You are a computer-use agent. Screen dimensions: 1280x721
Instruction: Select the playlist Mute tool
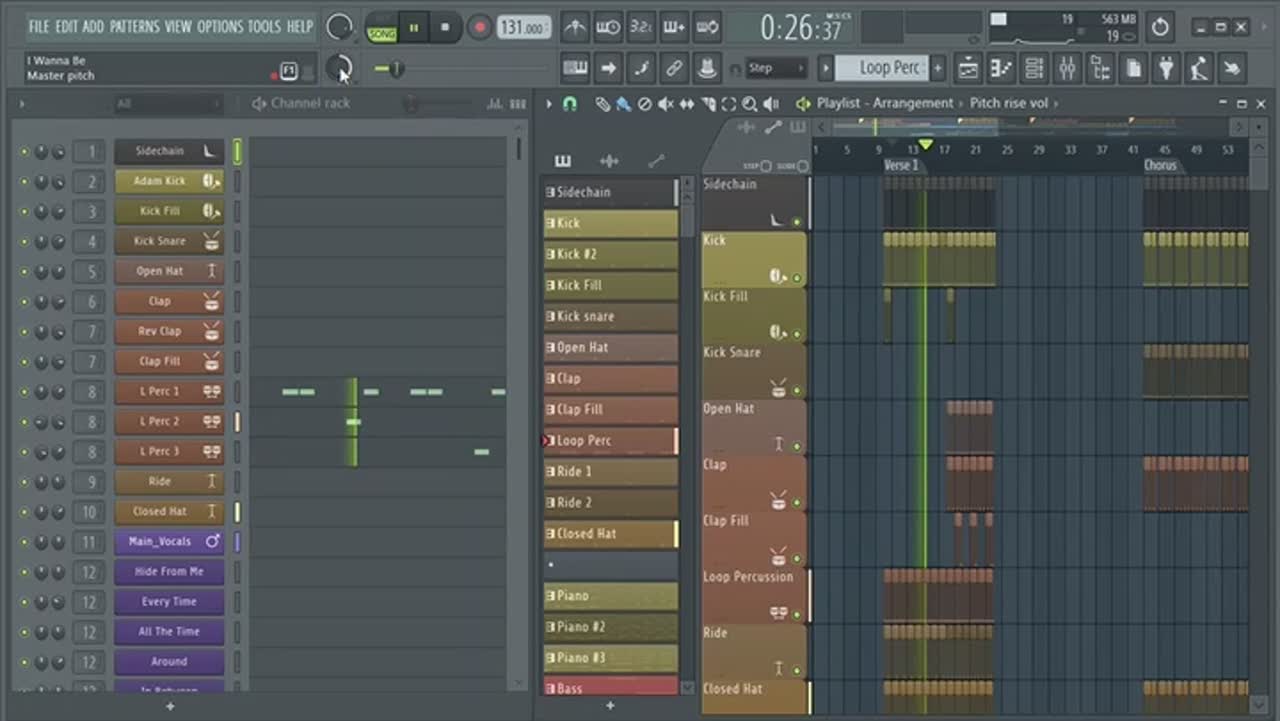click(666, 104)
